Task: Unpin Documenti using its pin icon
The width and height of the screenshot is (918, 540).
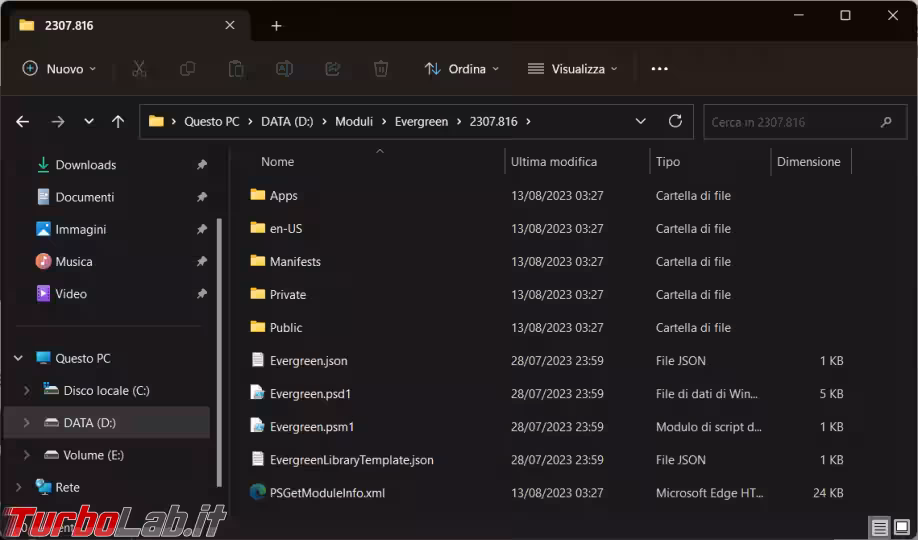Action: 202,197
